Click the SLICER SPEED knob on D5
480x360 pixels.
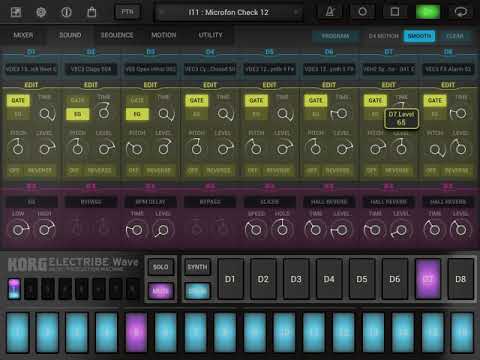[x=255, y=230]
